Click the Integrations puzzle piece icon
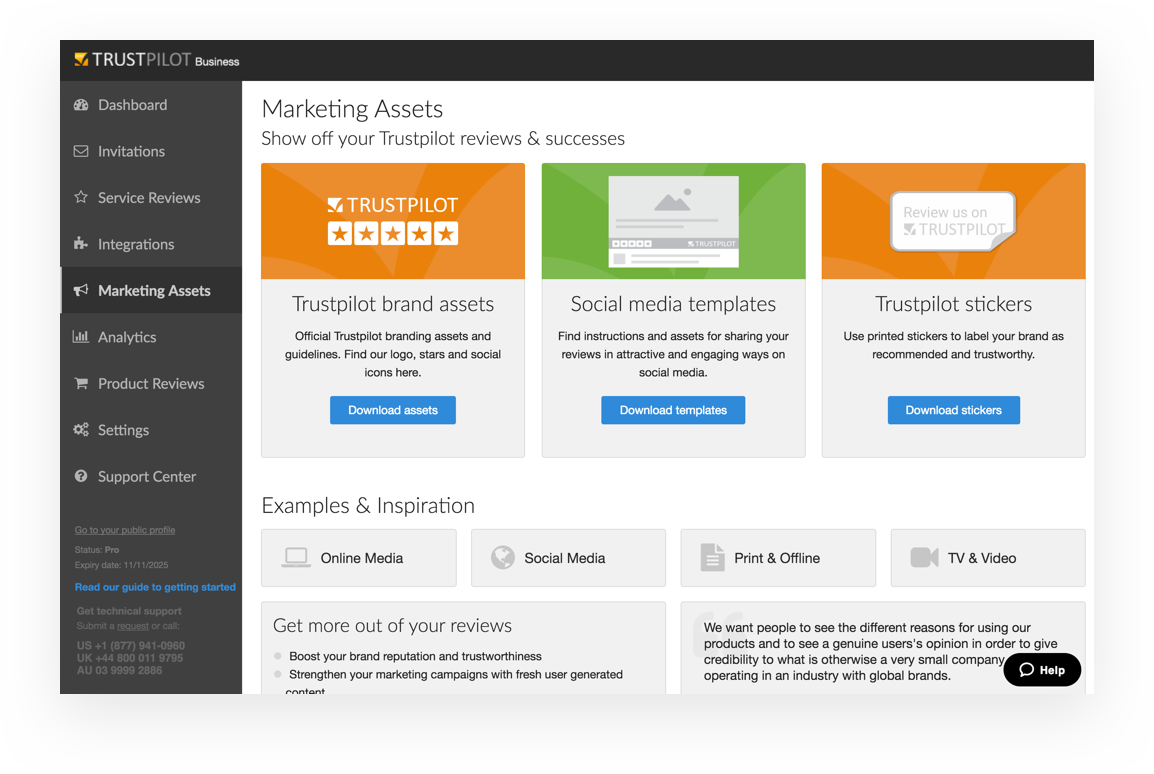The height and width of the screenshot is (774, 1154). point(81,244)
